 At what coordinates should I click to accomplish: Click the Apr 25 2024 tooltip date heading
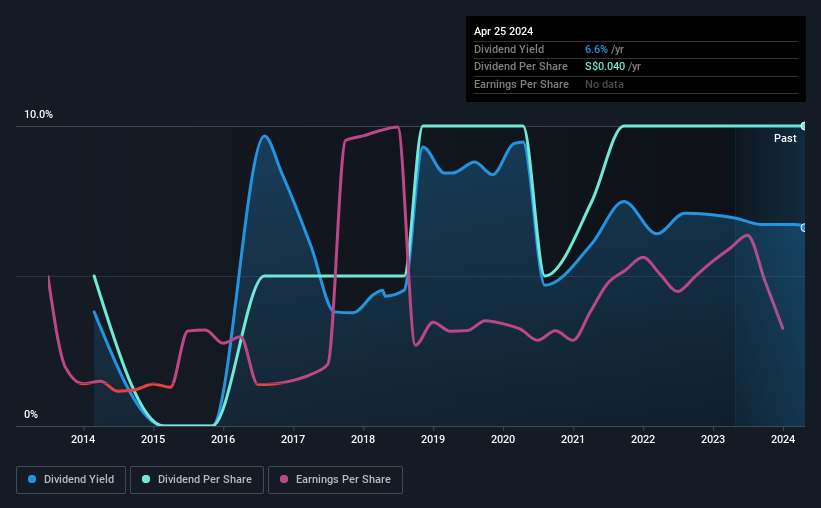503,31
